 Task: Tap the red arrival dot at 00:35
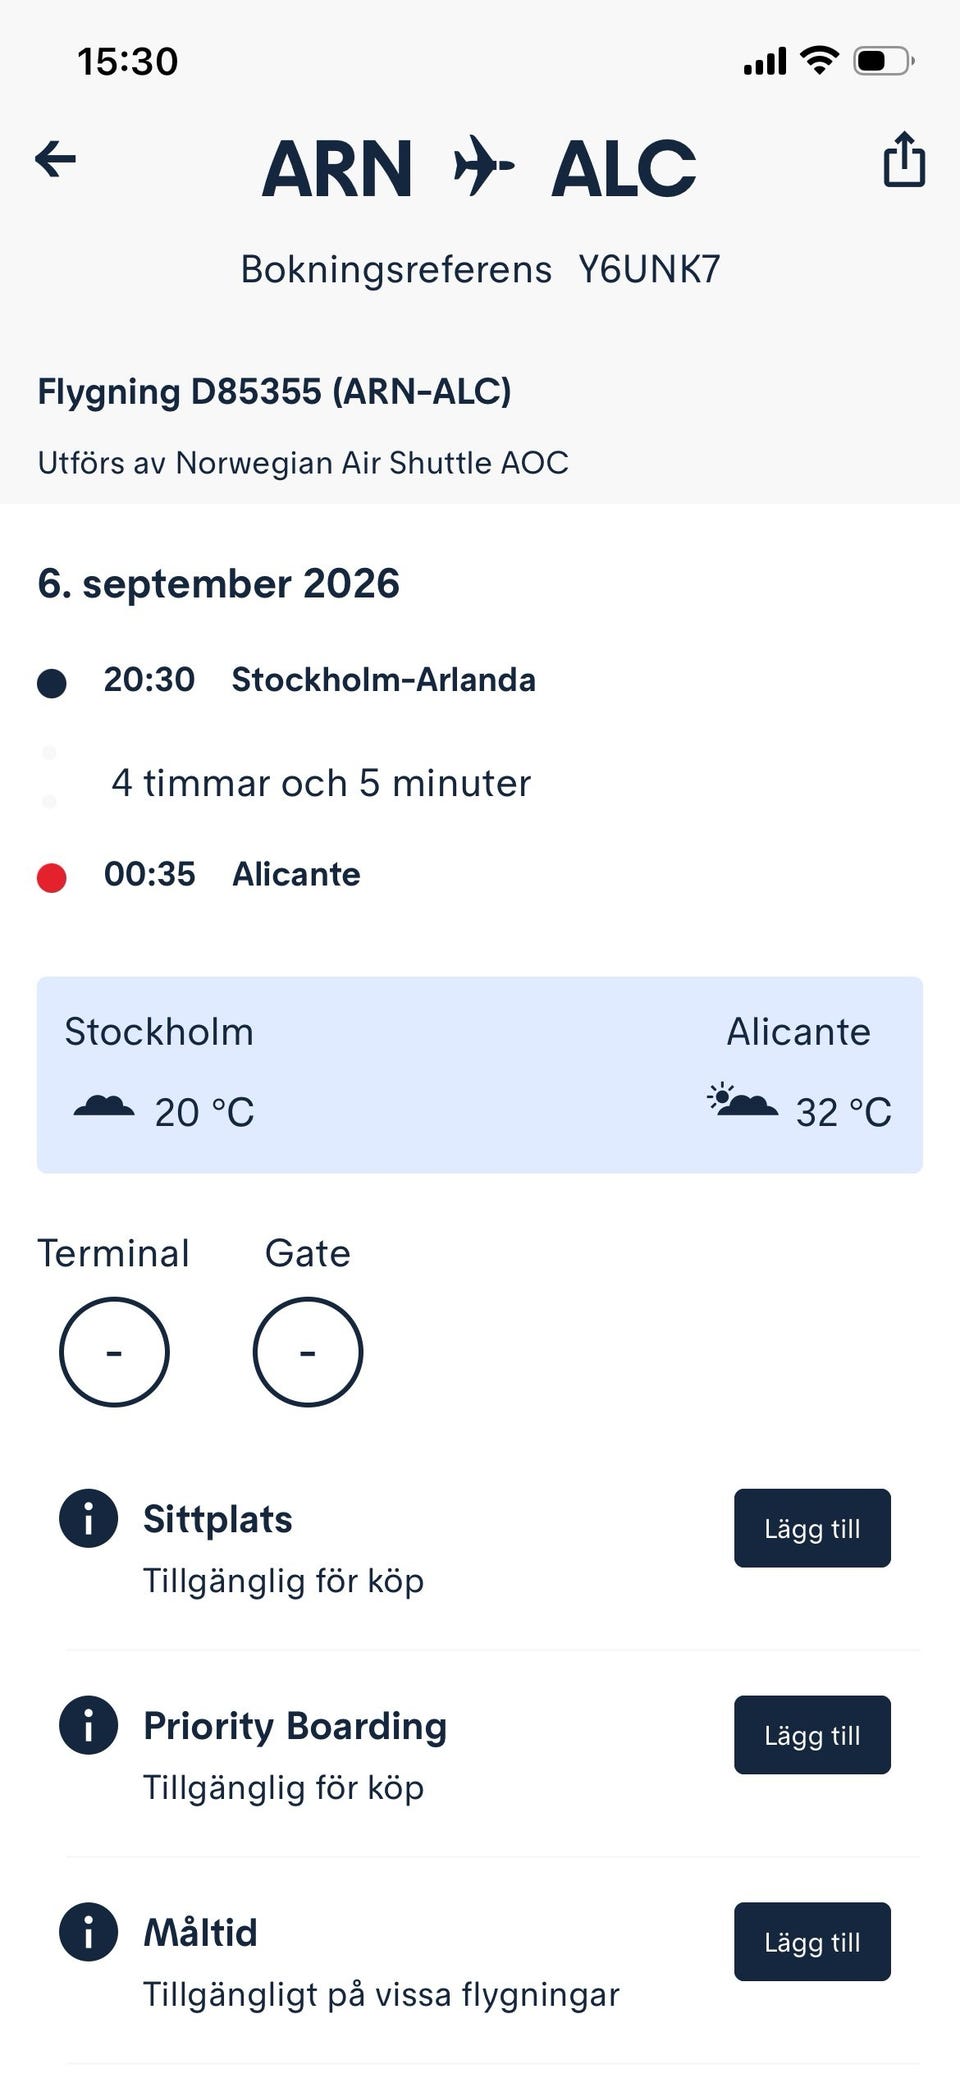click(x=52, y=878)
